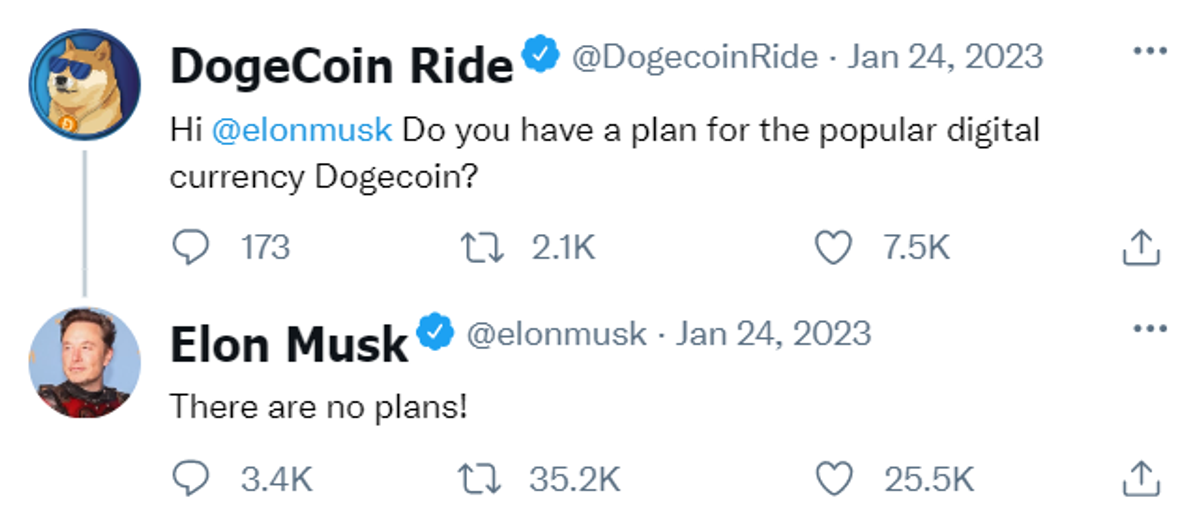
Task: Open more options for DogeCoin Ride tweet
Action: click(x=1149, y=53)
